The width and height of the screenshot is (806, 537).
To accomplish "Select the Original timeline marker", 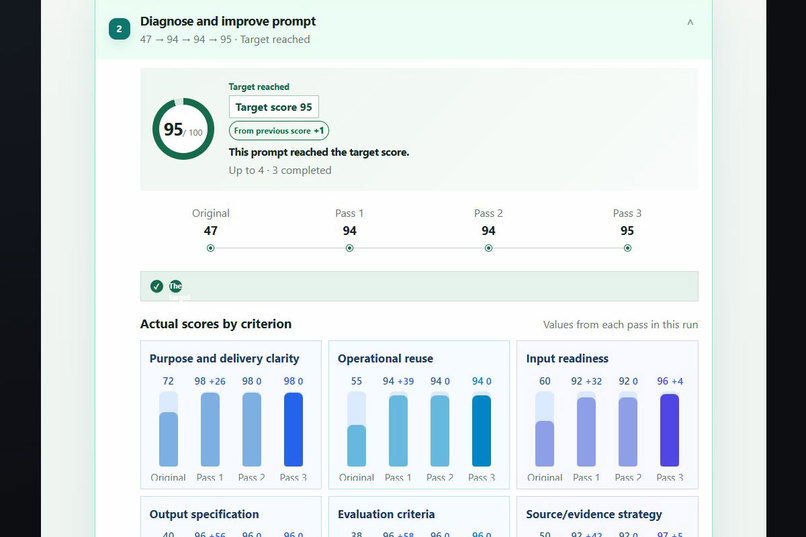I will [x=210, y=248].
